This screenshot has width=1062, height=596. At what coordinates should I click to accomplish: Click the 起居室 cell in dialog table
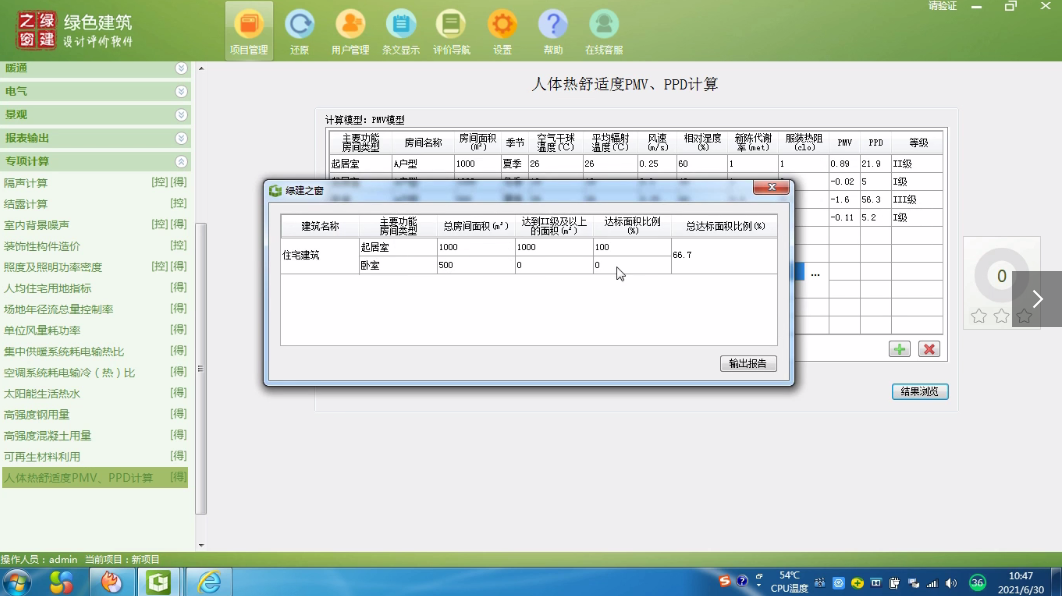coord(398,247)
